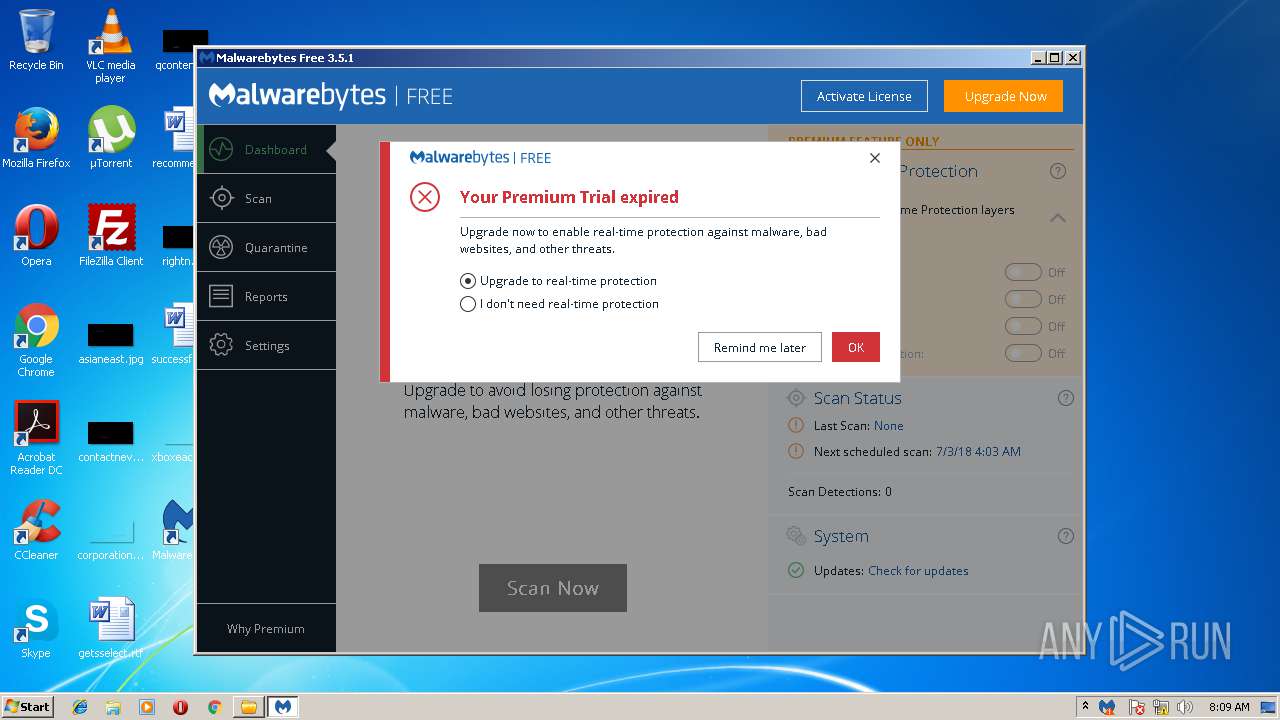
Task: Close the trial expired dialog
Action: coord(875,158)
